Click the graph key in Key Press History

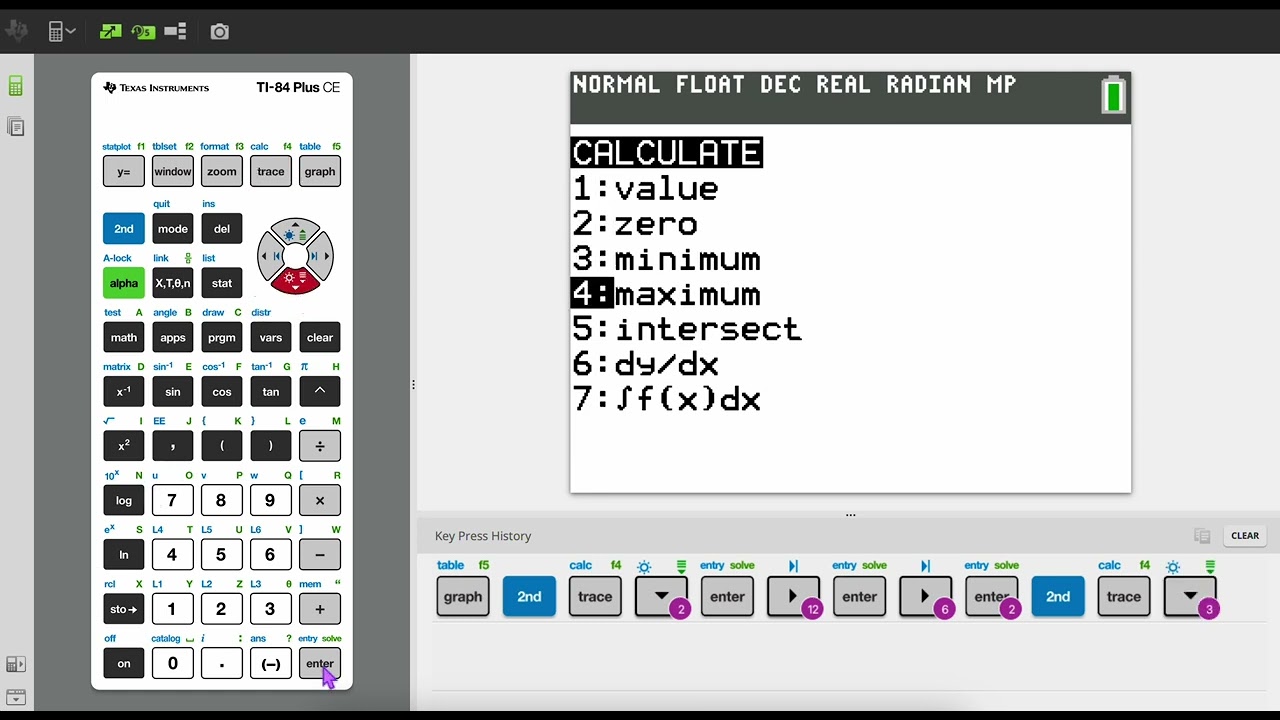[463, 596]
